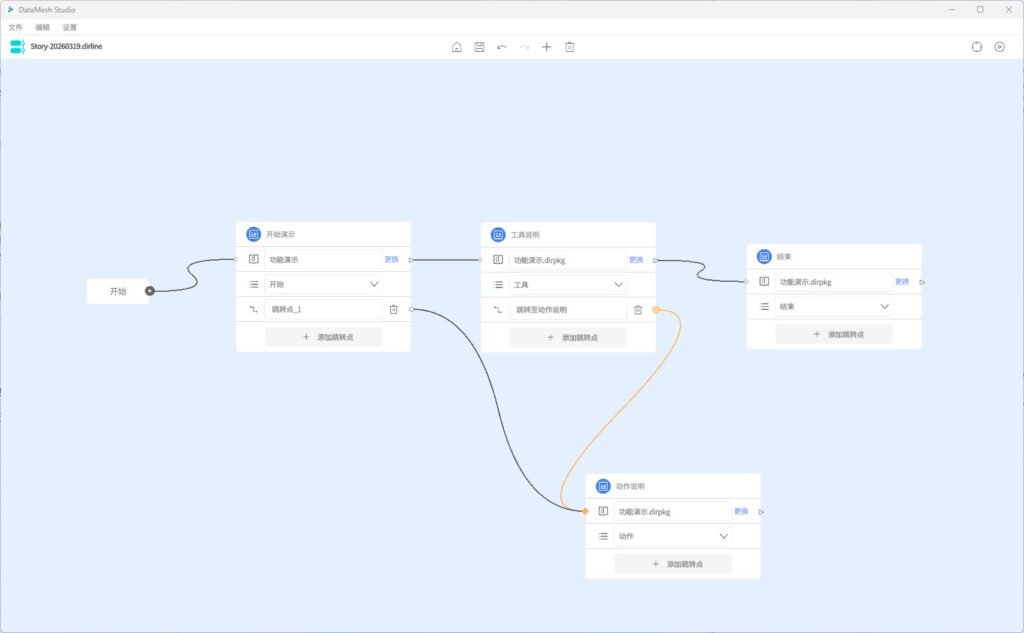Click the circular target icon at top right

[977, 47]
